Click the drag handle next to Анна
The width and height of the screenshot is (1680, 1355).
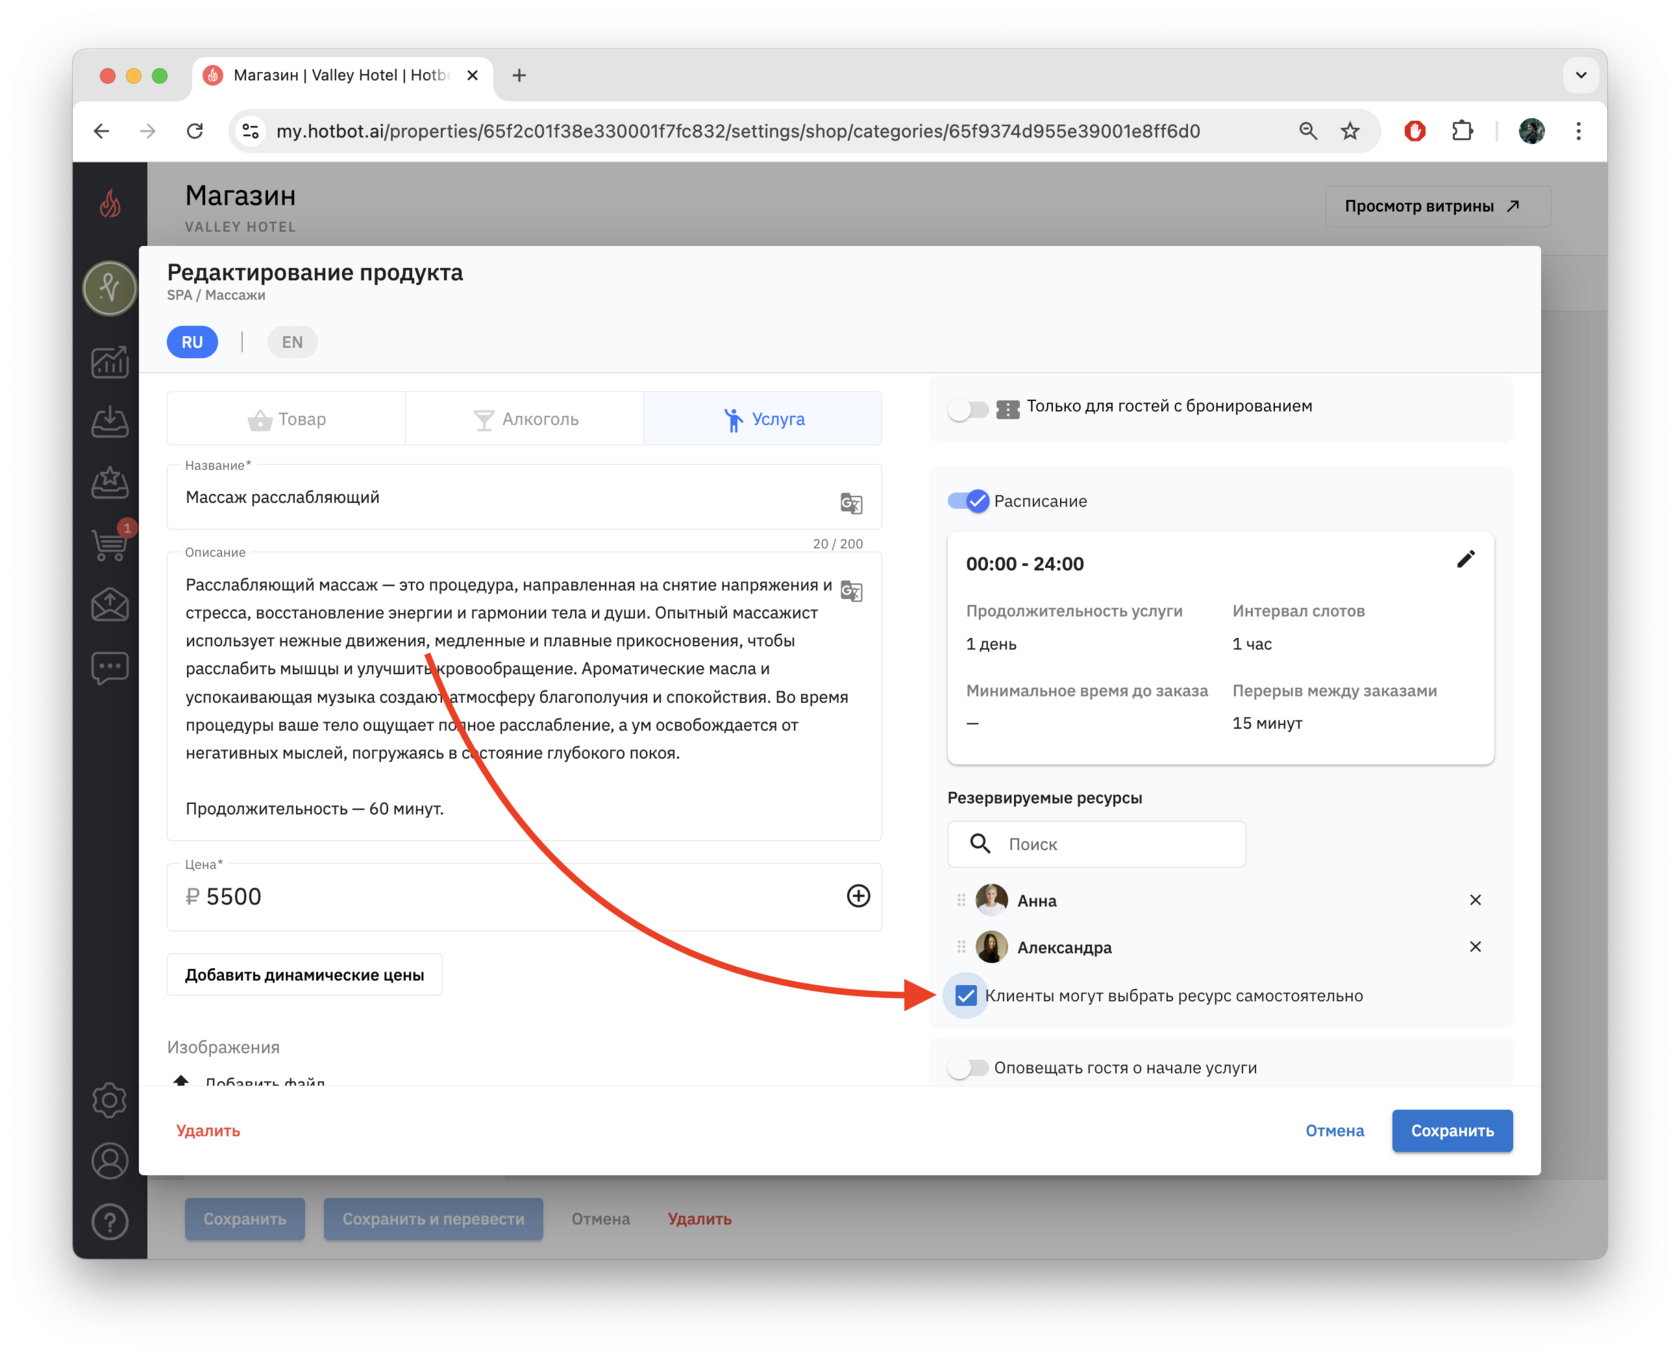tap(961, 900)
